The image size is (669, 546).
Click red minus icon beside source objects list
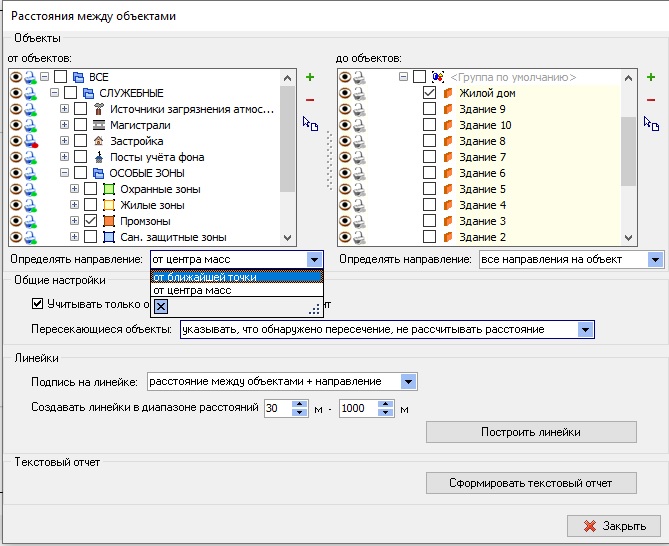coord(310,100)
